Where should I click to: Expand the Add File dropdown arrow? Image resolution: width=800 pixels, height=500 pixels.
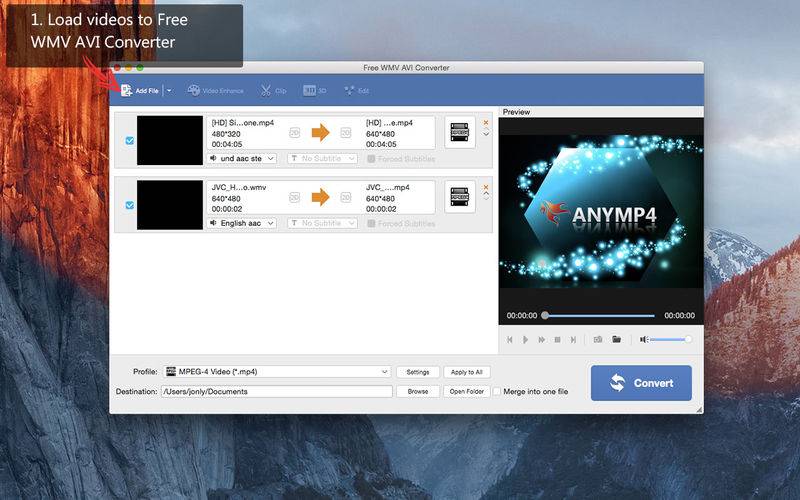[169, 91]
